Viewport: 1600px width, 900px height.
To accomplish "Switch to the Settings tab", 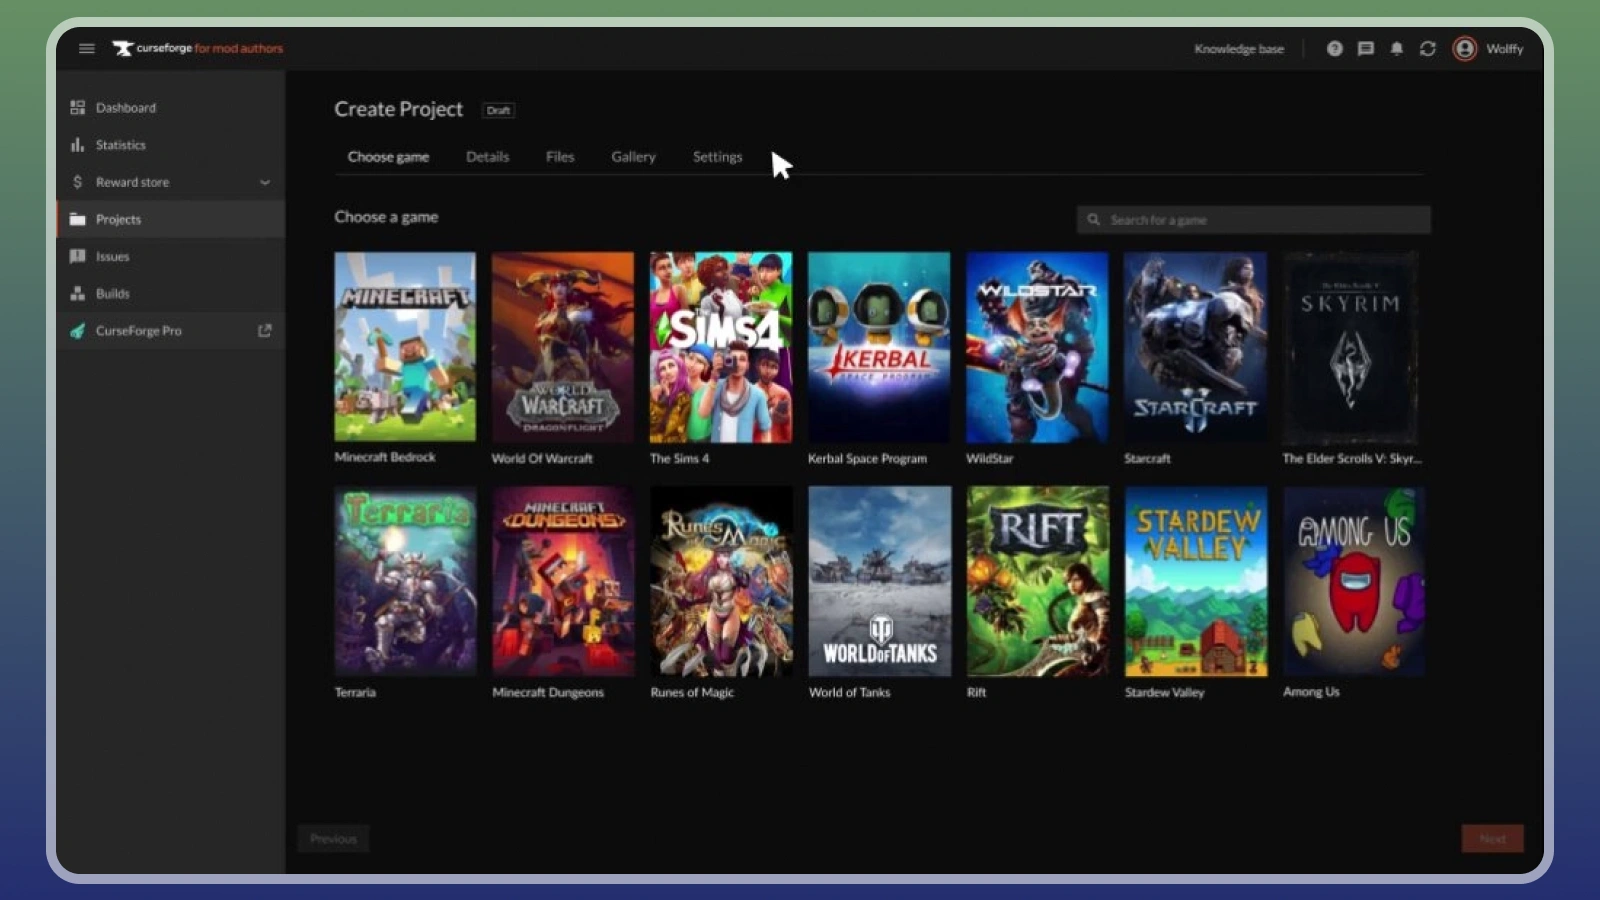I will point(717,157).
